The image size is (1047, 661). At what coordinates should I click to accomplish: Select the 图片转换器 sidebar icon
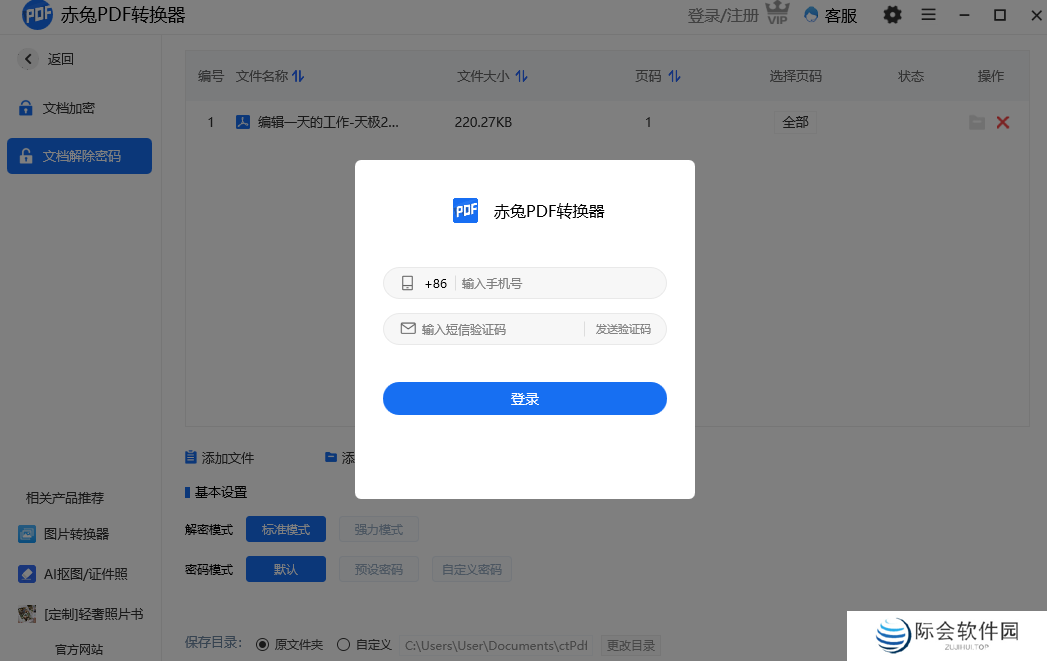pyautogui.click(x=27, y=534)
